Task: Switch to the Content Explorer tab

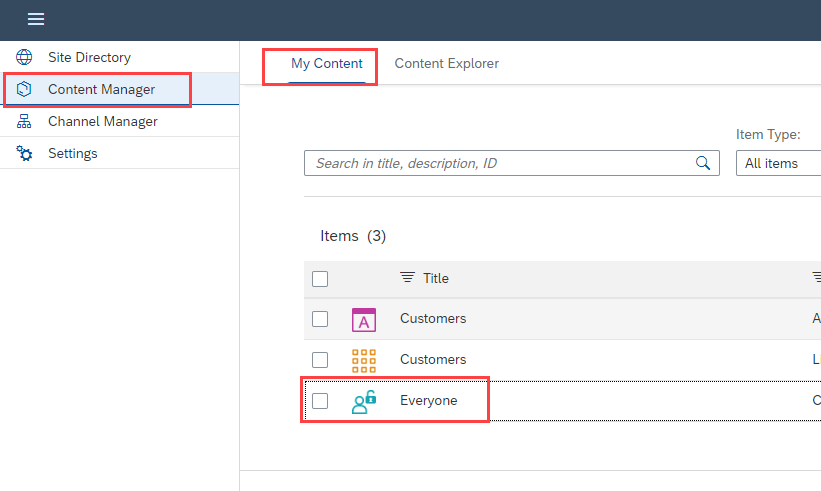Action: point(446,64)
